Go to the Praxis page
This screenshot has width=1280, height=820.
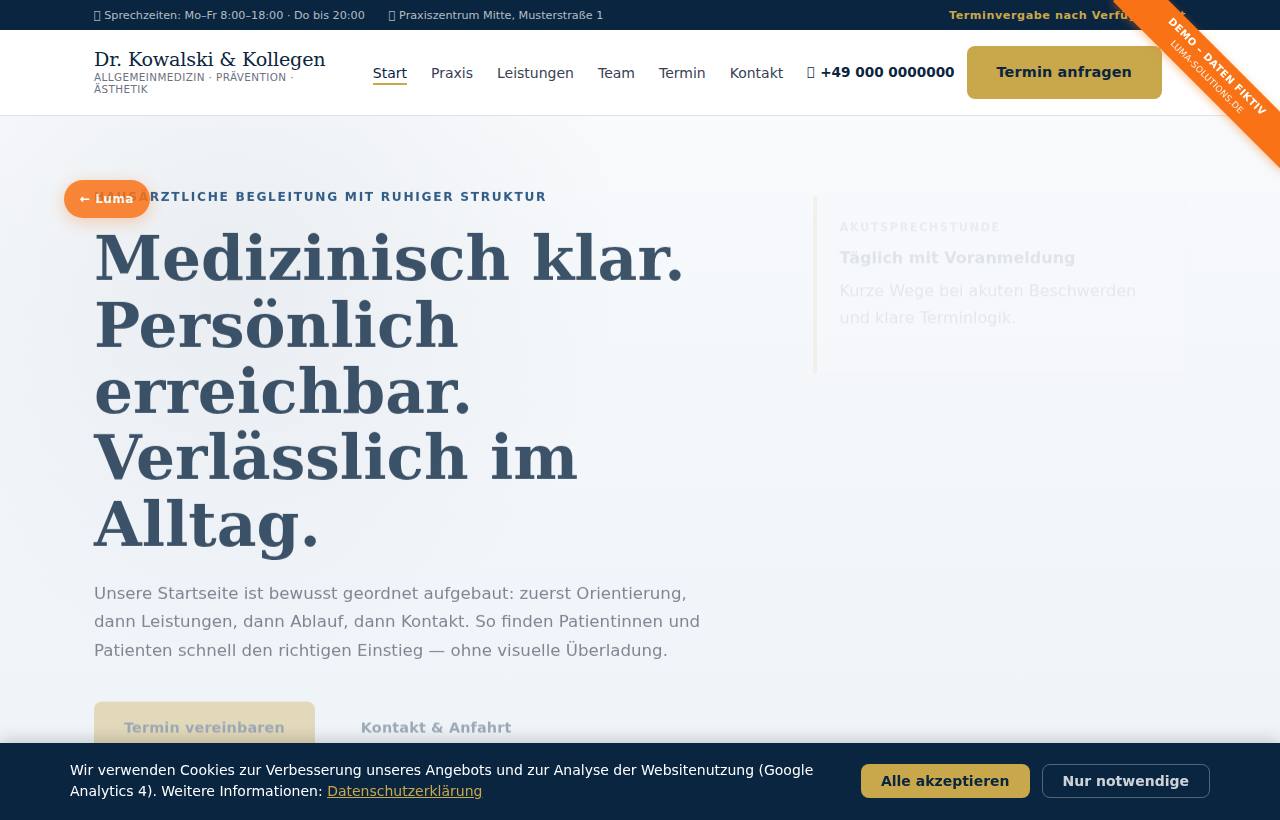point(452,73)
